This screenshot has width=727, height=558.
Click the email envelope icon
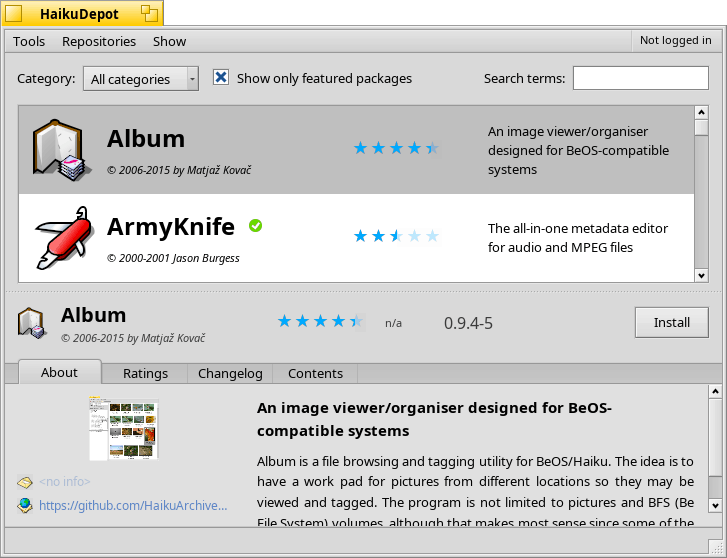(x=25, y=482)
